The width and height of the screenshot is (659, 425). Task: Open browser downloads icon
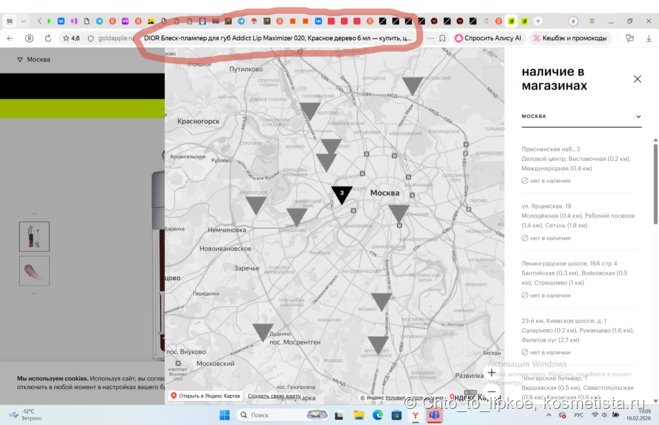coord(648,38)
